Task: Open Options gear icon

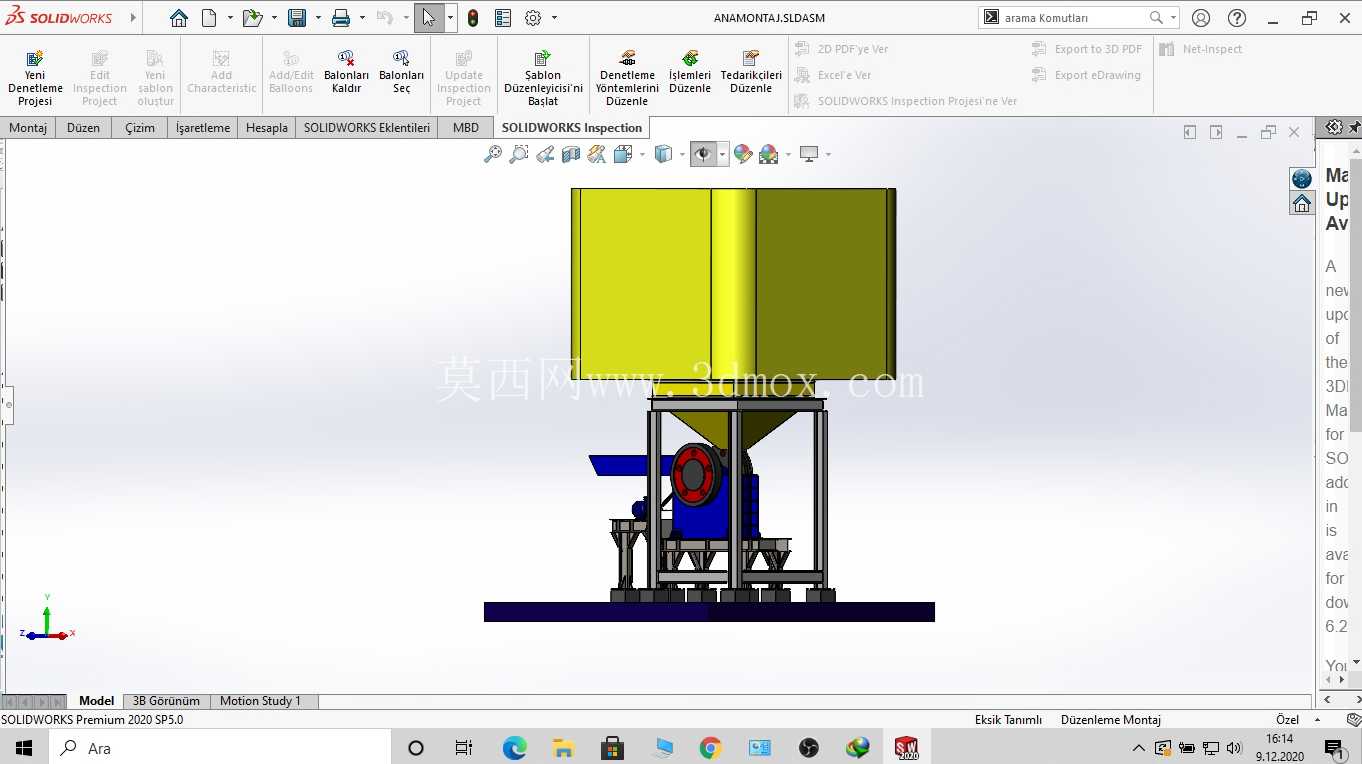Action: 533,18
